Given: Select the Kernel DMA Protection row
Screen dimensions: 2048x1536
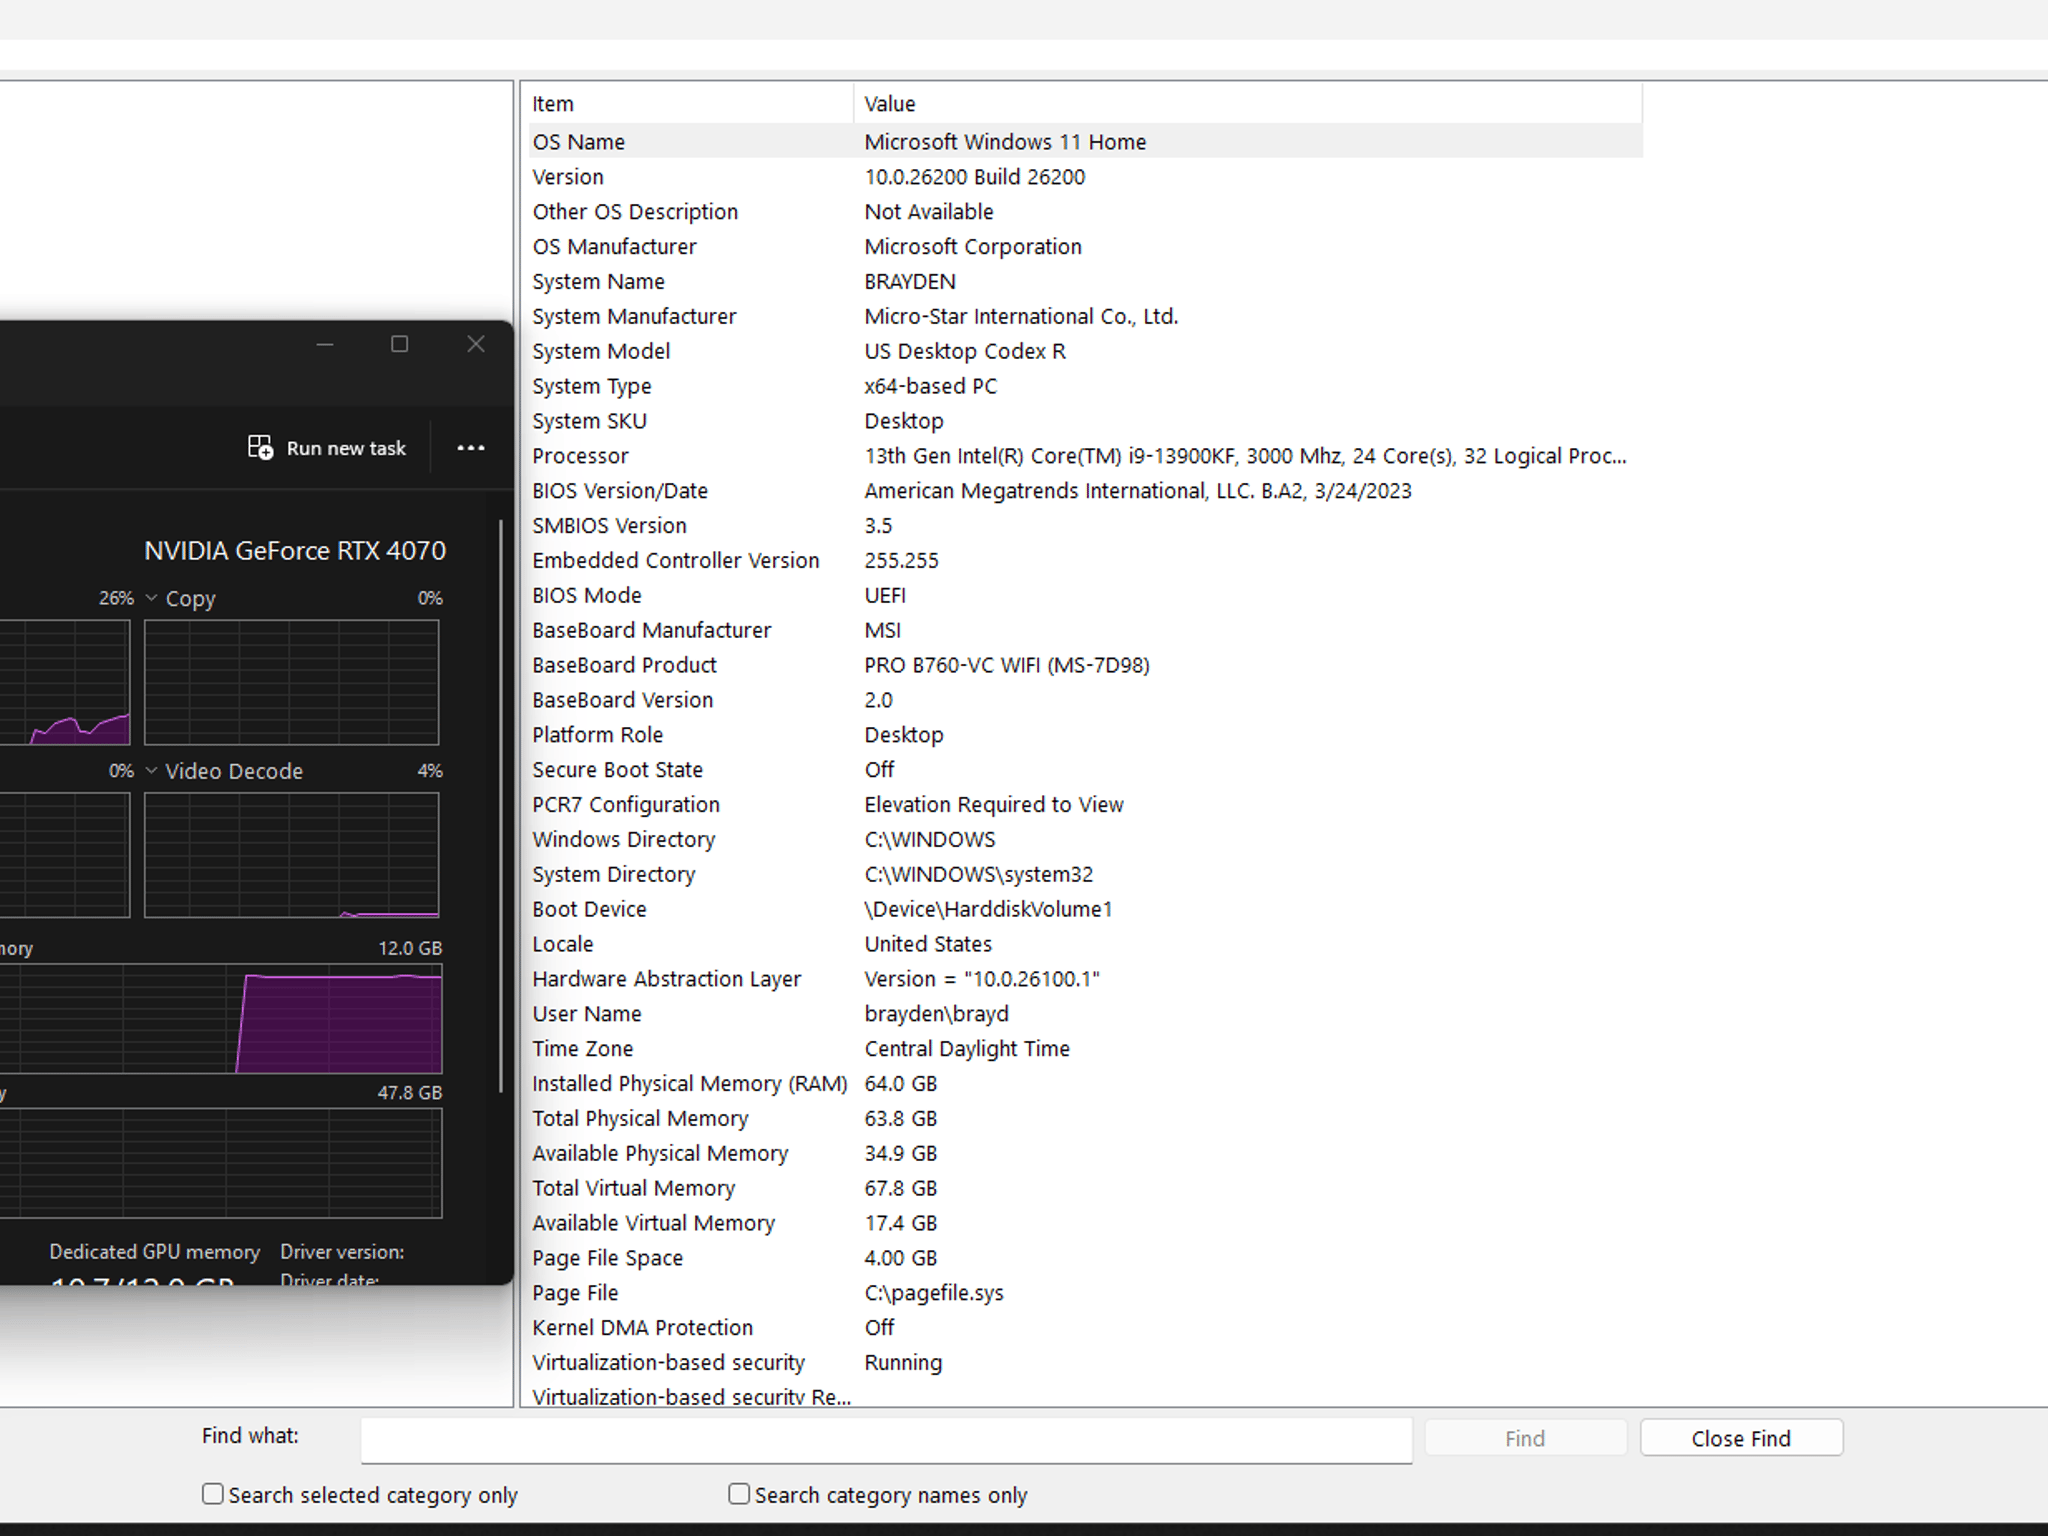Looking at the screenshot, I should coord(1085,1328).
